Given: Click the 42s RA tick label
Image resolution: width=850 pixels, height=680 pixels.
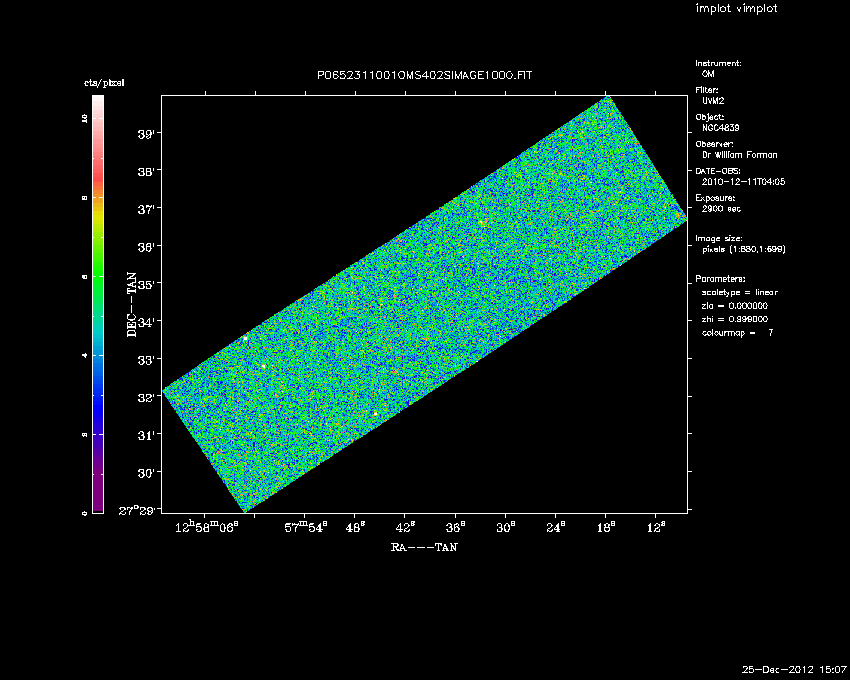Looking at the screenshot, I should click(405, 527).
